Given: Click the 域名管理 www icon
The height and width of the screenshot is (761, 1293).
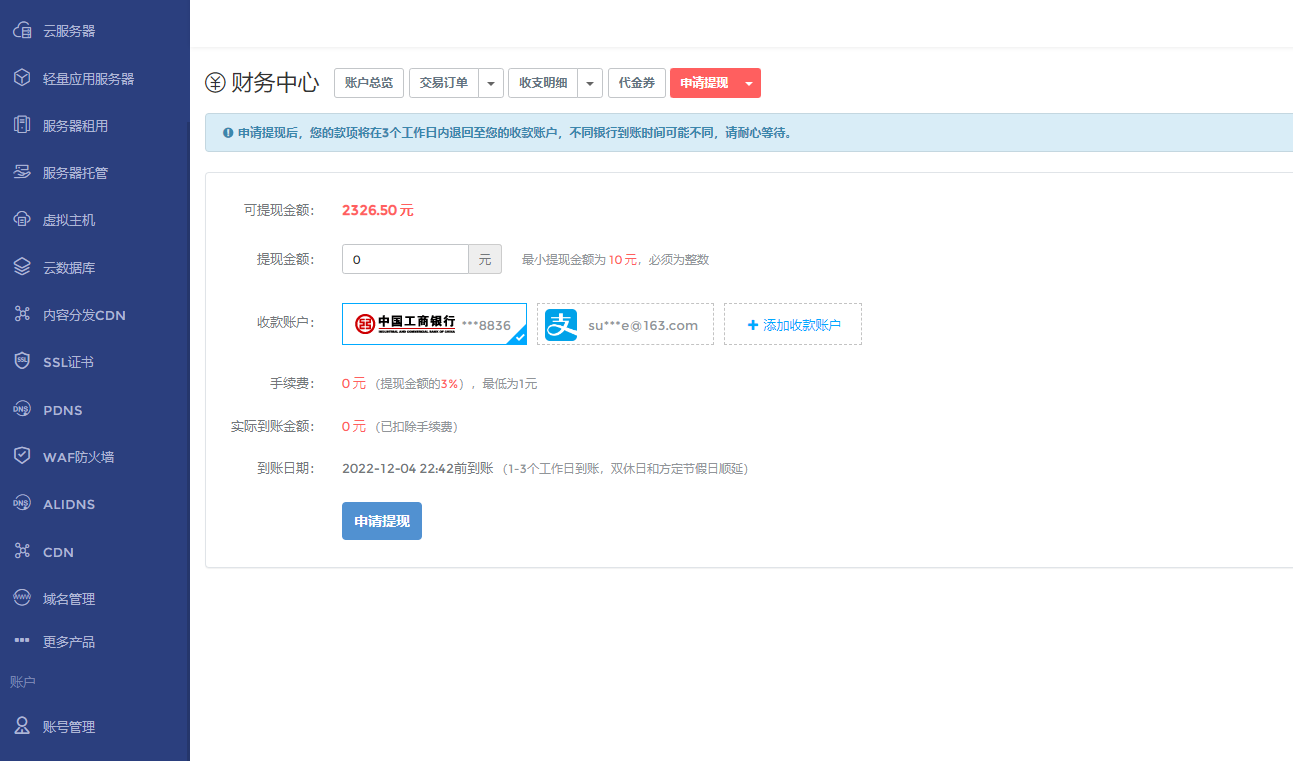Looking at the screenshot, I should click(21, 598).
